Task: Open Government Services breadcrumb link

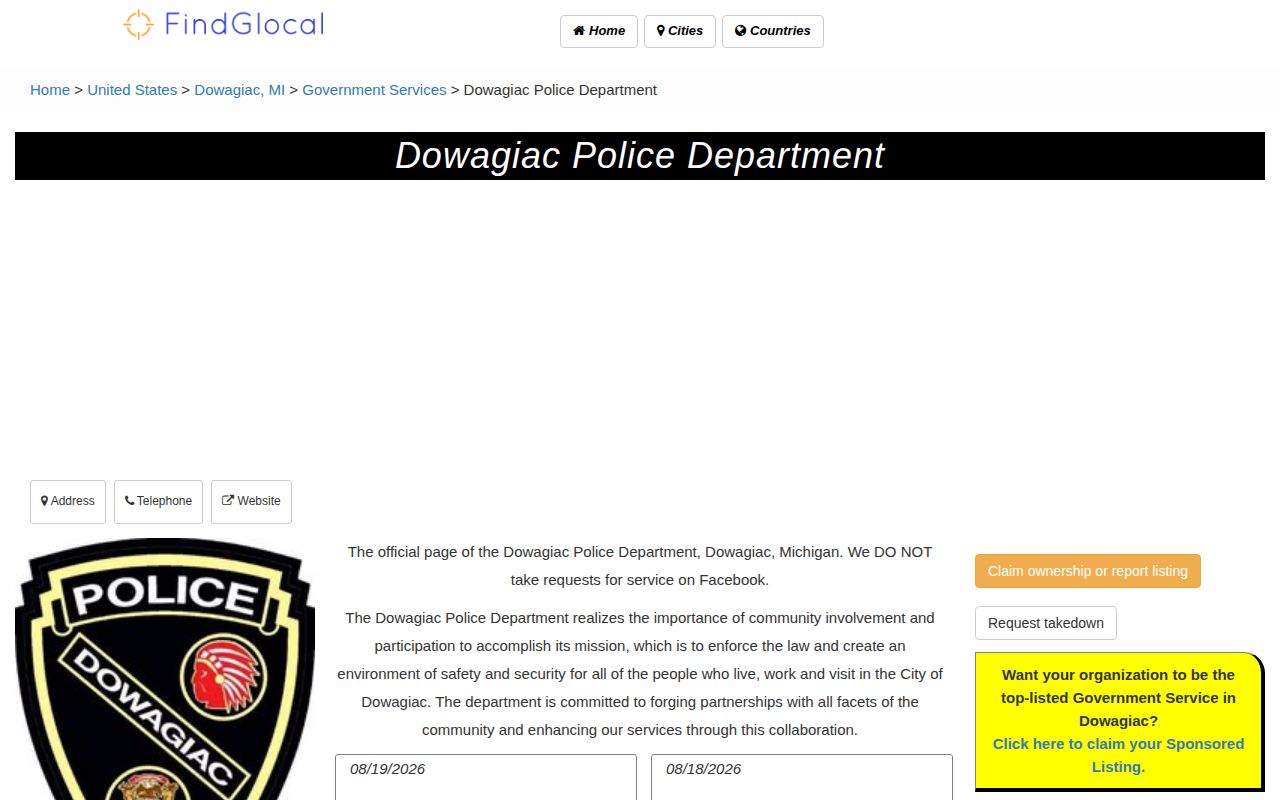Action: tap(374, 90)
